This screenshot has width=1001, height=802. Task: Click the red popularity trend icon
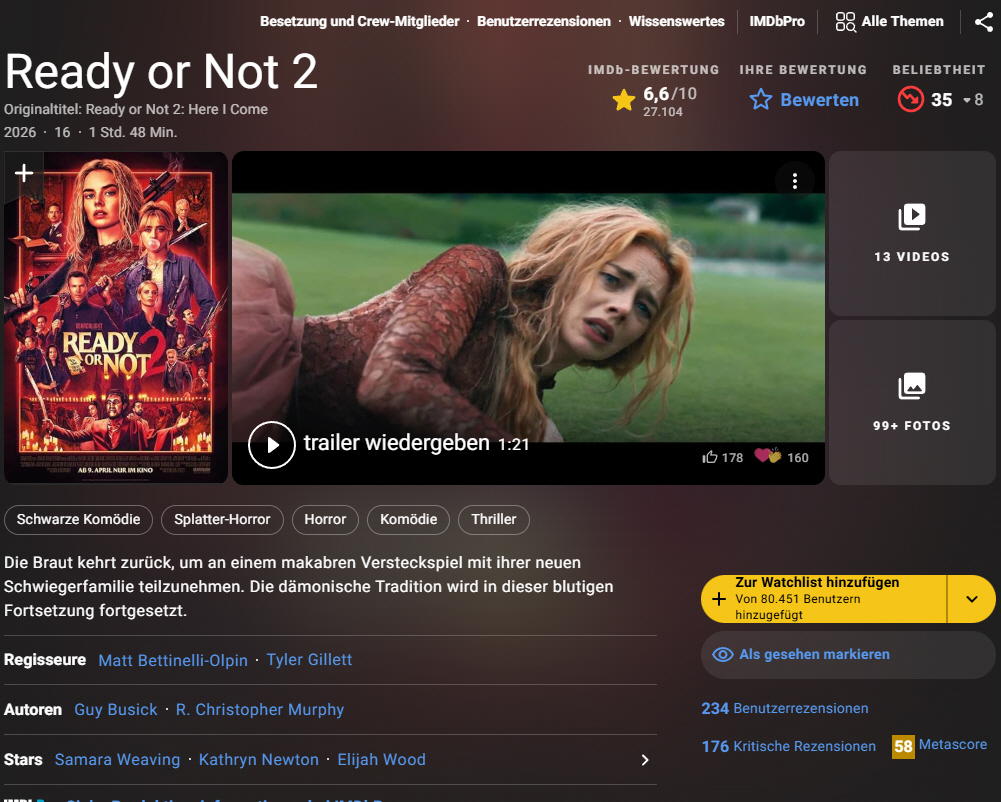pos(910,100)
